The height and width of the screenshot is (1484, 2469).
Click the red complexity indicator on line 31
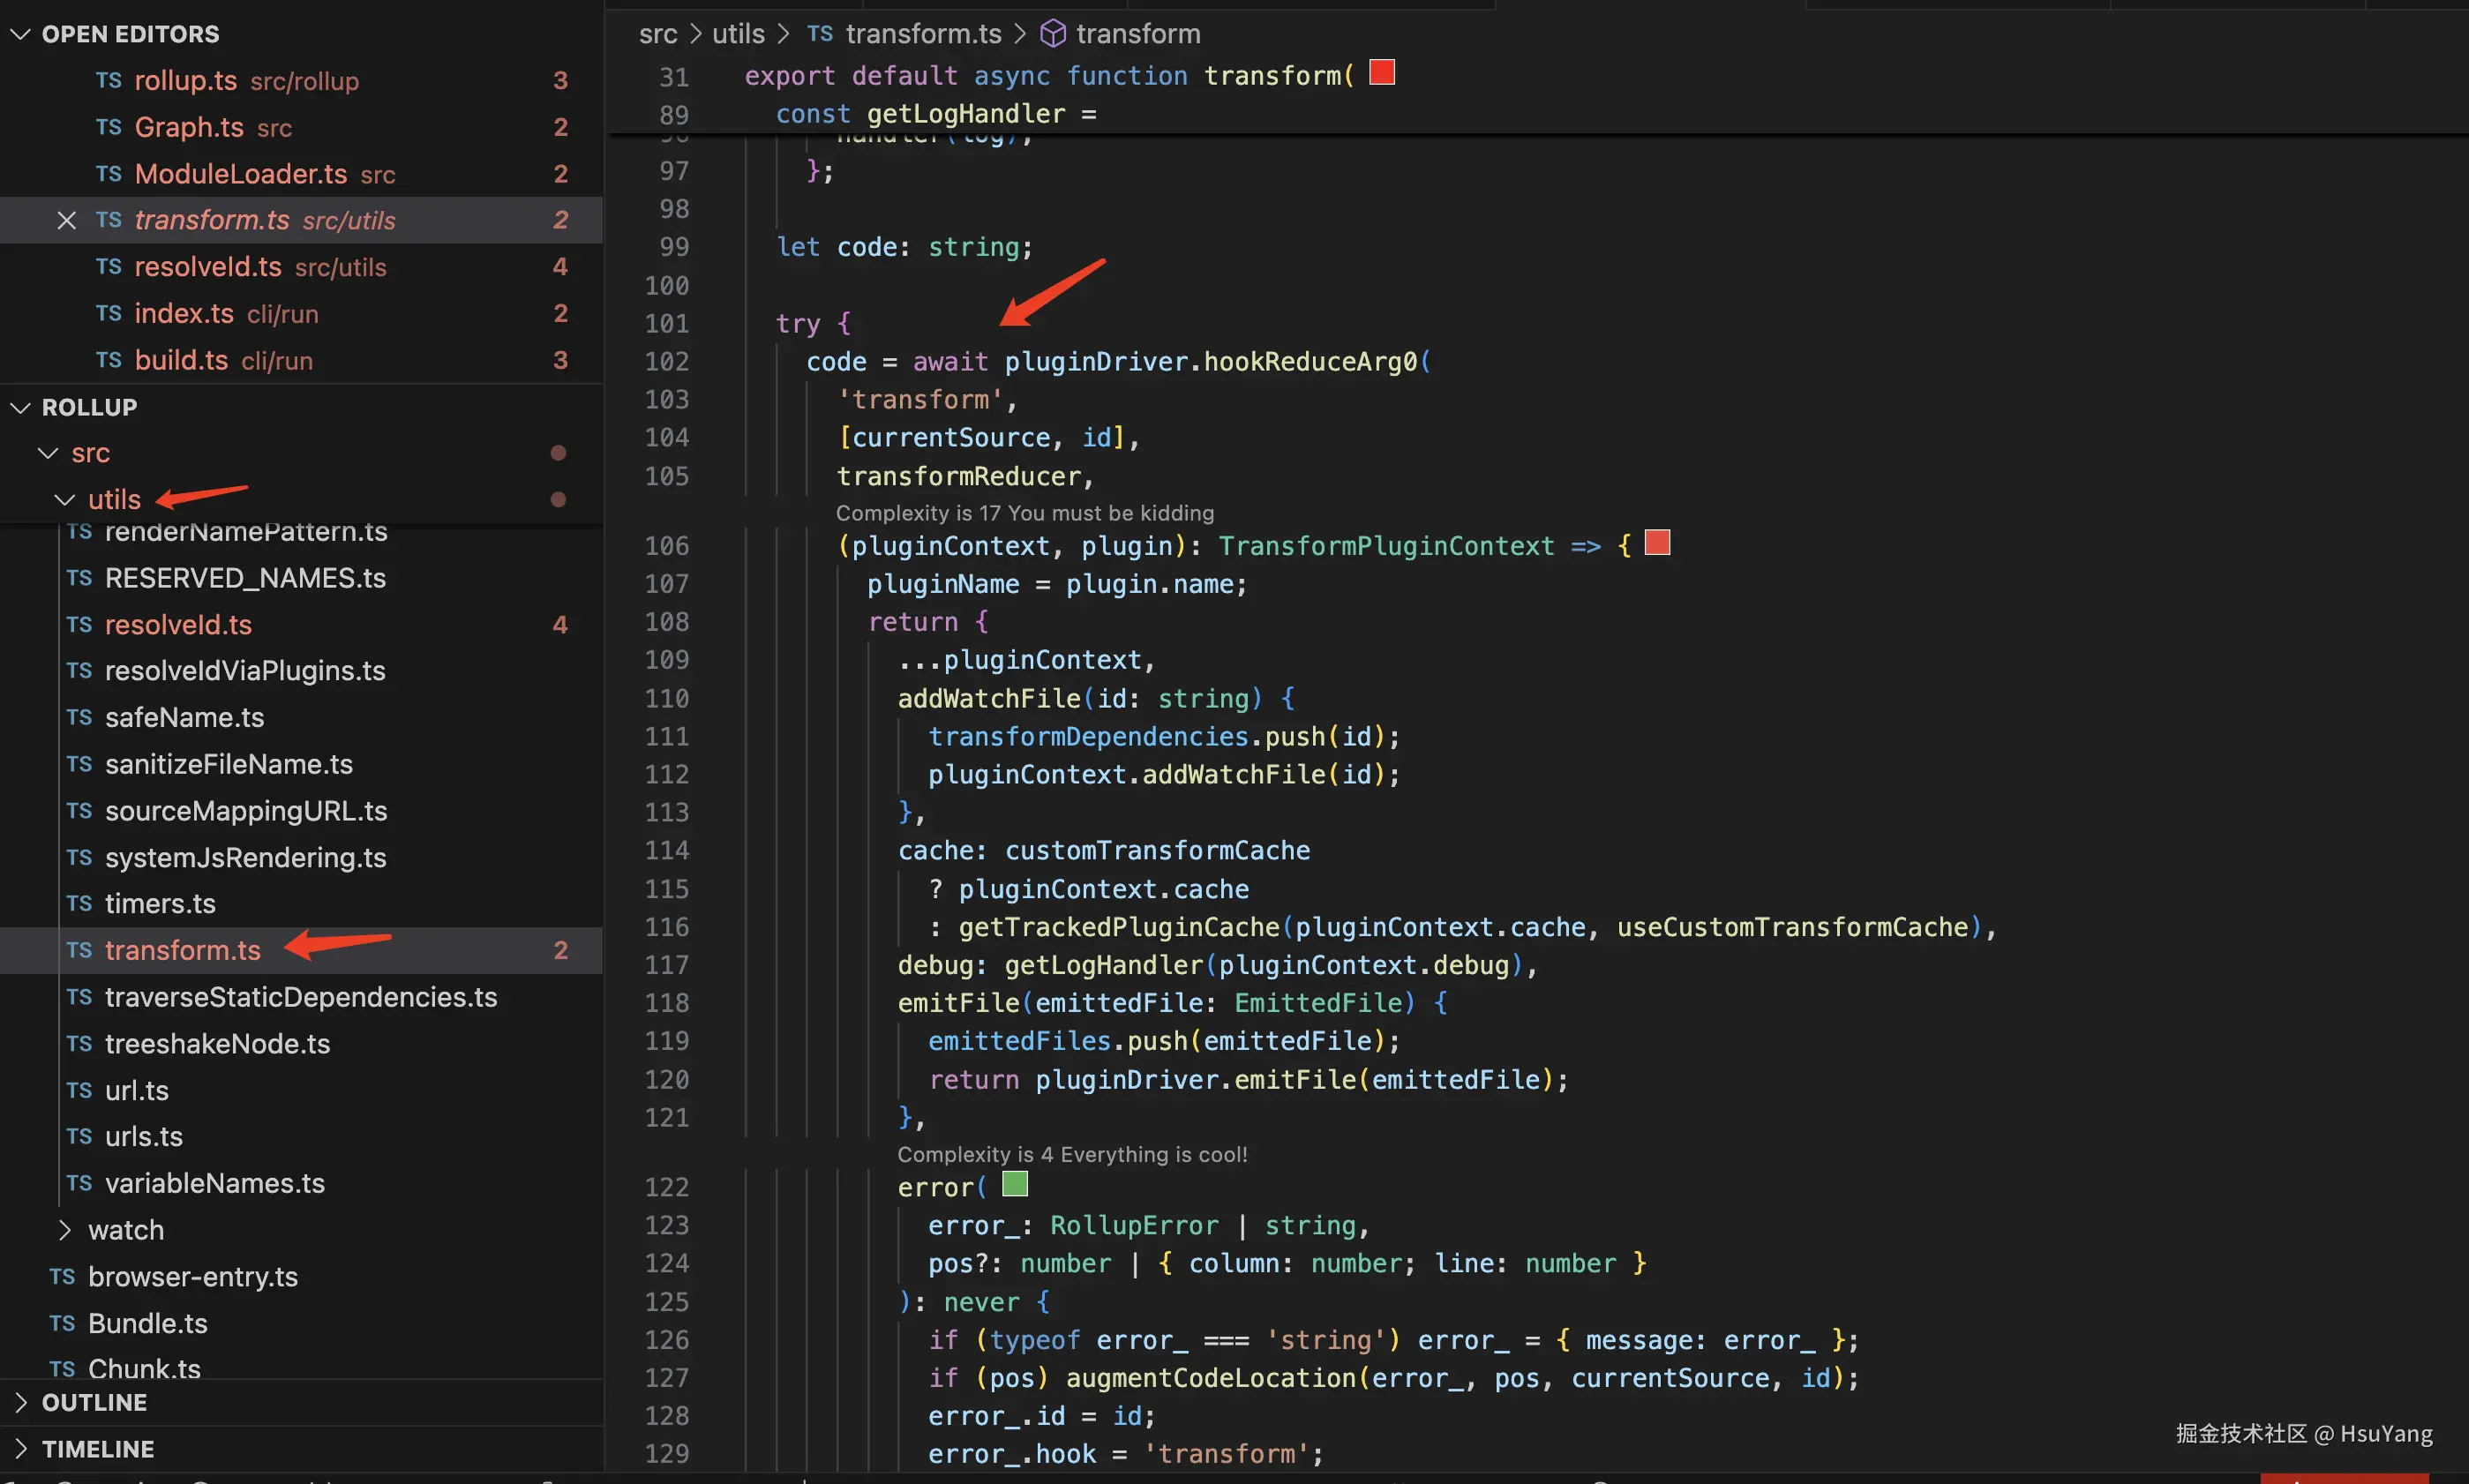[x=1381, y=73]
